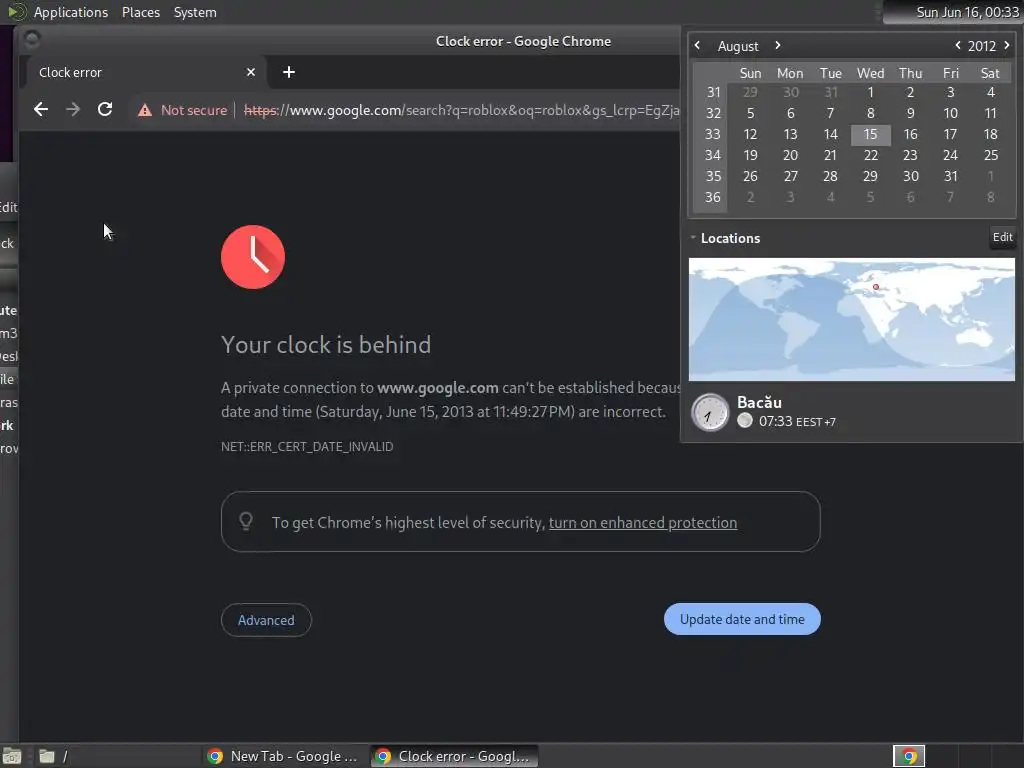The height and width of the screenshot is (768, 1024).
Task: Click the Bacău analog clock icon
Action: 710,413
